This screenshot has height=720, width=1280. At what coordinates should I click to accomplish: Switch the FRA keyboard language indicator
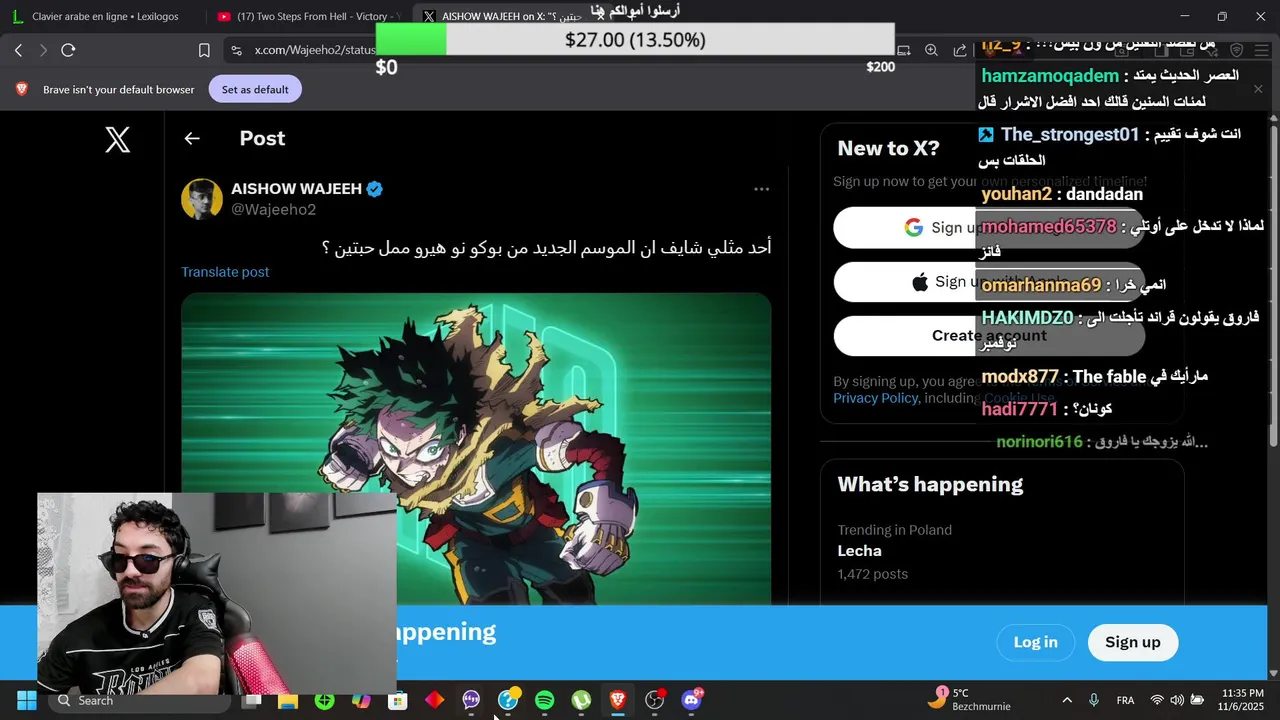[x=1125, y=700]
